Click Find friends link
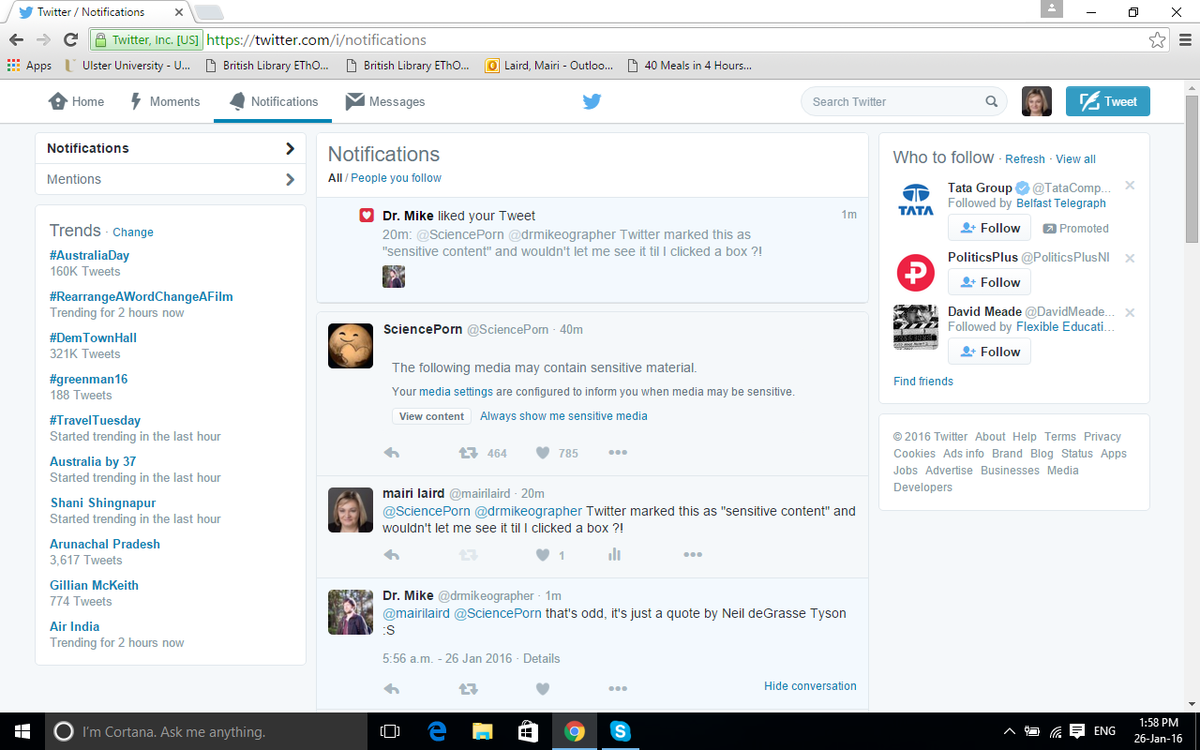1200x750 pixels. click(923, 381)
